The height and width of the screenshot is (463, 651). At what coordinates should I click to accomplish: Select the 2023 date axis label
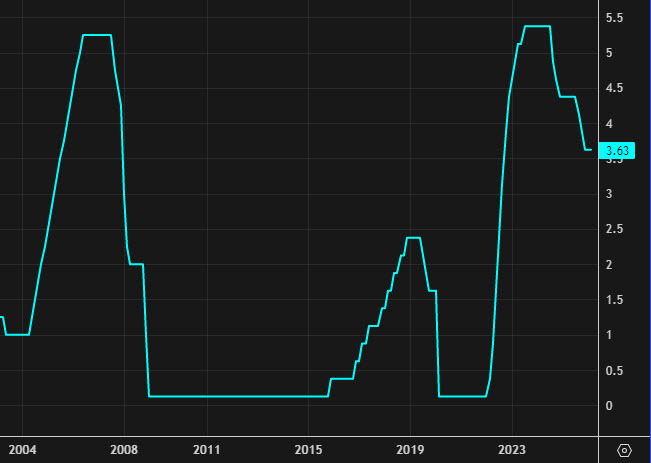click(x=513, y=450)
